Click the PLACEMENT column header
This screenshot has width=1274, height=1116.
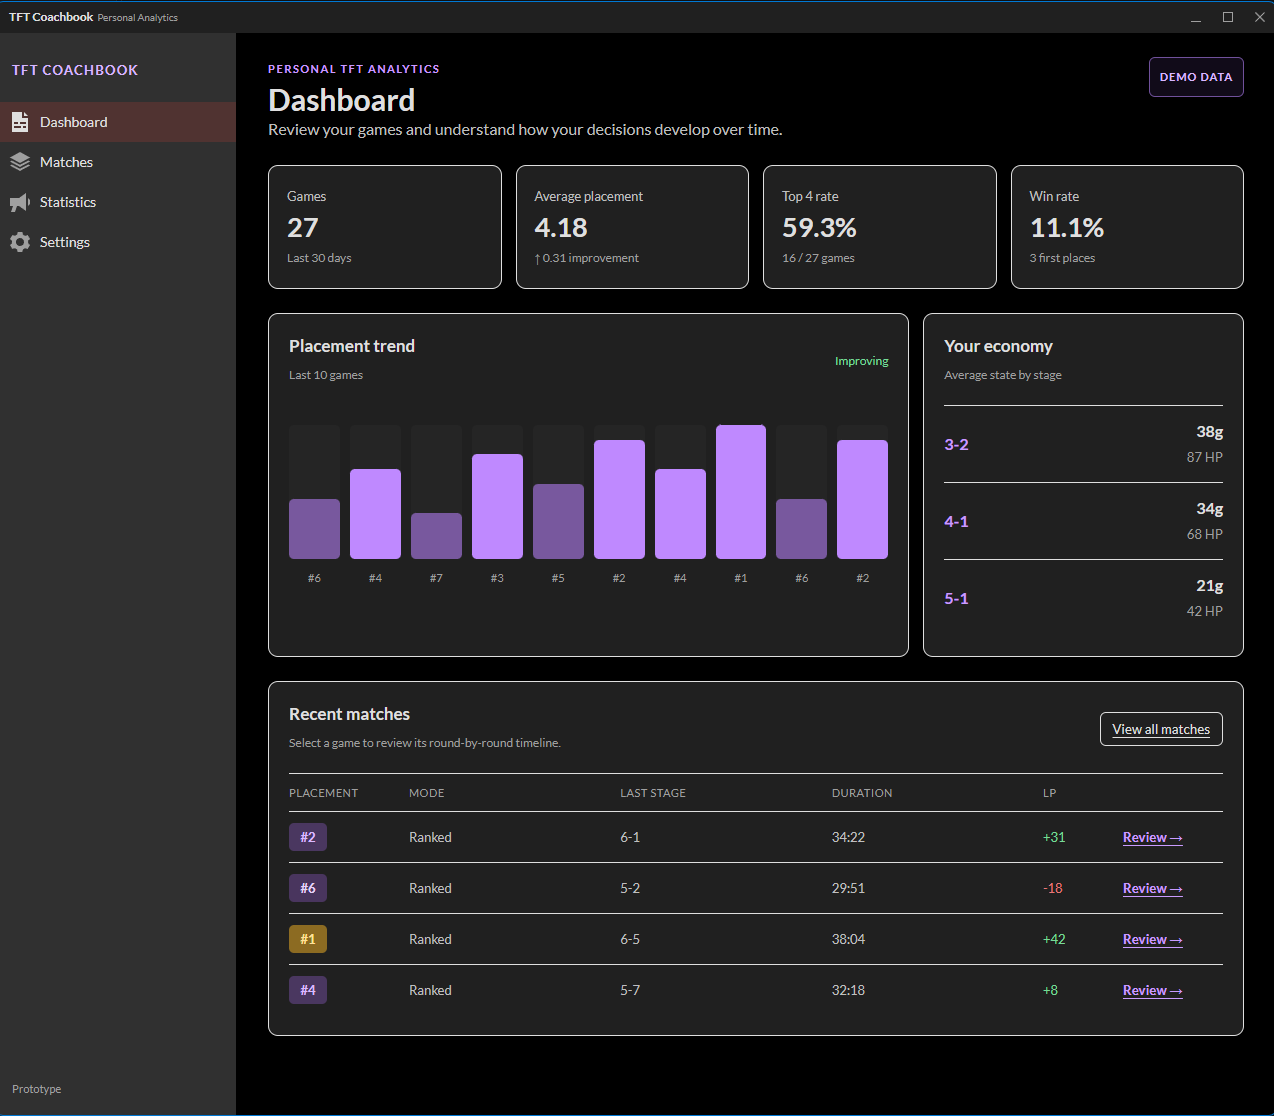(323, 793)
